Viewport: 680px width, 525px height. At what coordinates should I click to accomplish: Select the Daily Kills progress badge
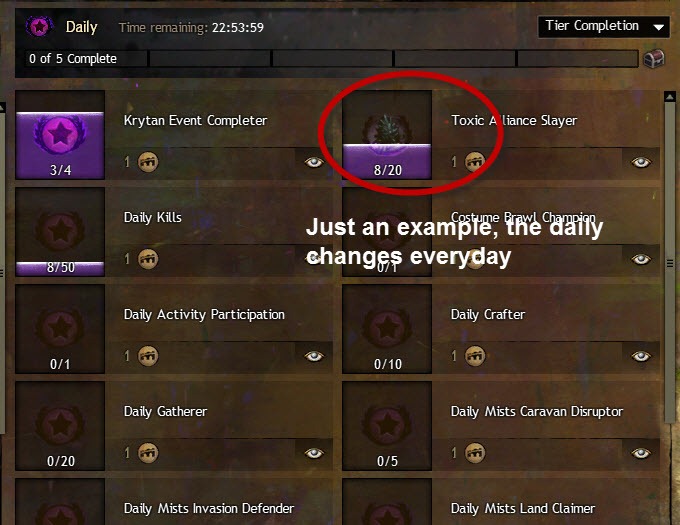(60, 232)
